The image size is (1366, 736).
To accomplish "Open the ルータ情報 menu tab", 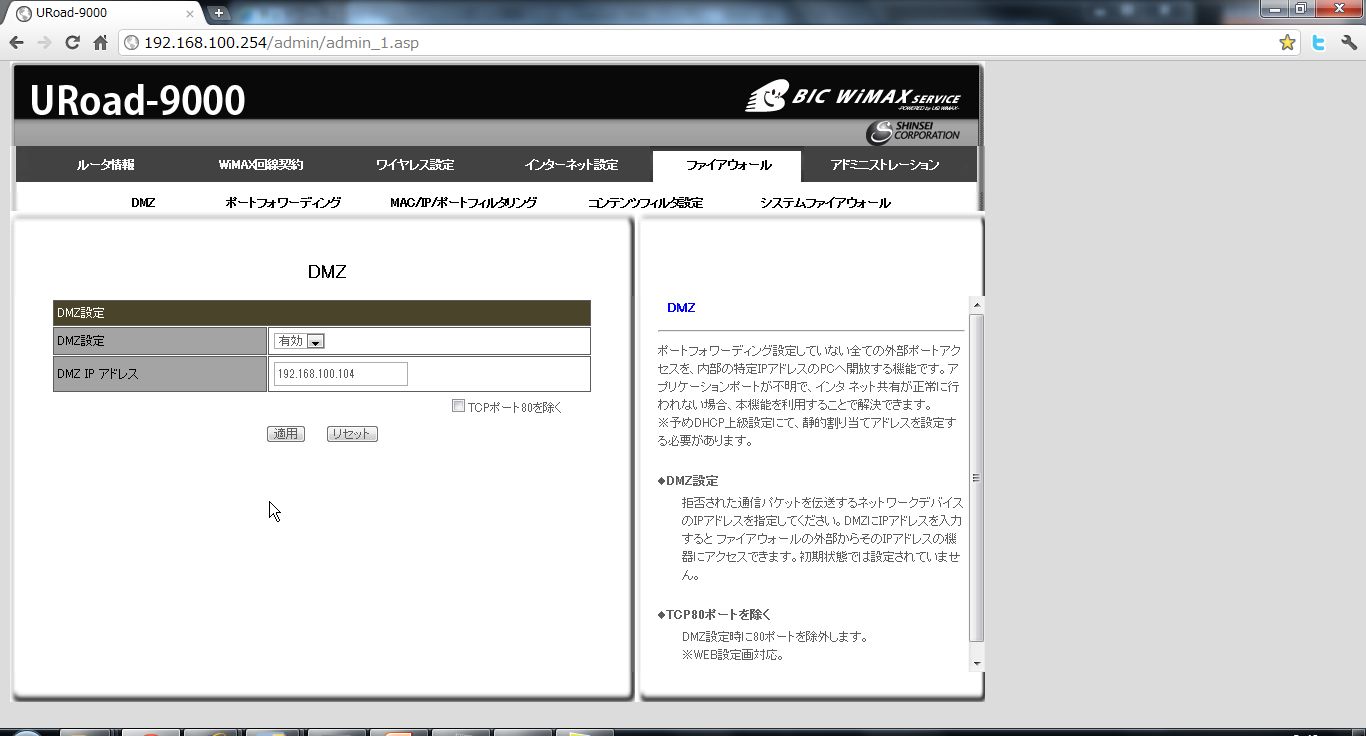I will pos(105,165).
